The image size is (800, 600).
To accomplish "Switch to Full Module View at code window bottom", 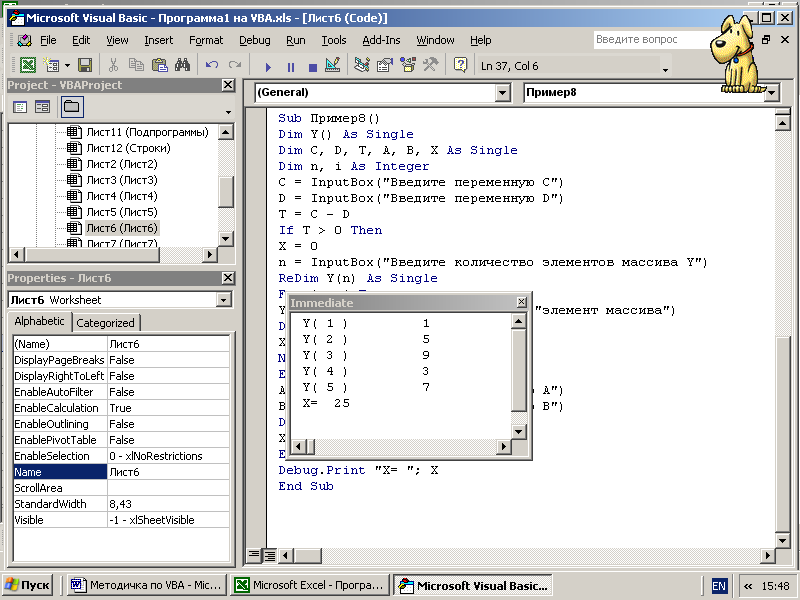I will pos(269,555).
